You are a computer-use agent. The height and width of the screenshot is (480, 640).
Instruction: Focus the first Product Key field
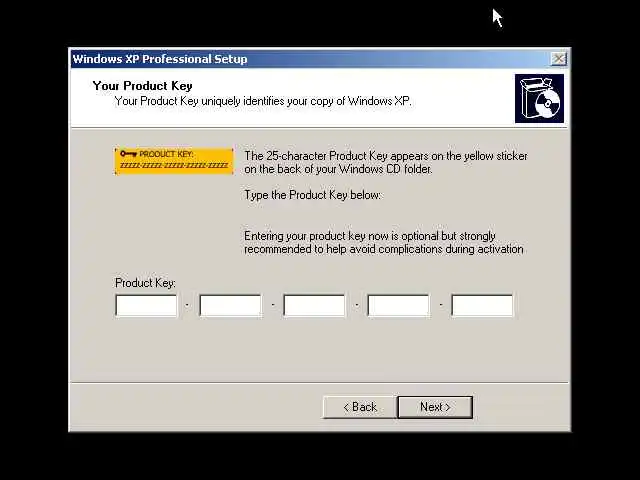[147, 305]
